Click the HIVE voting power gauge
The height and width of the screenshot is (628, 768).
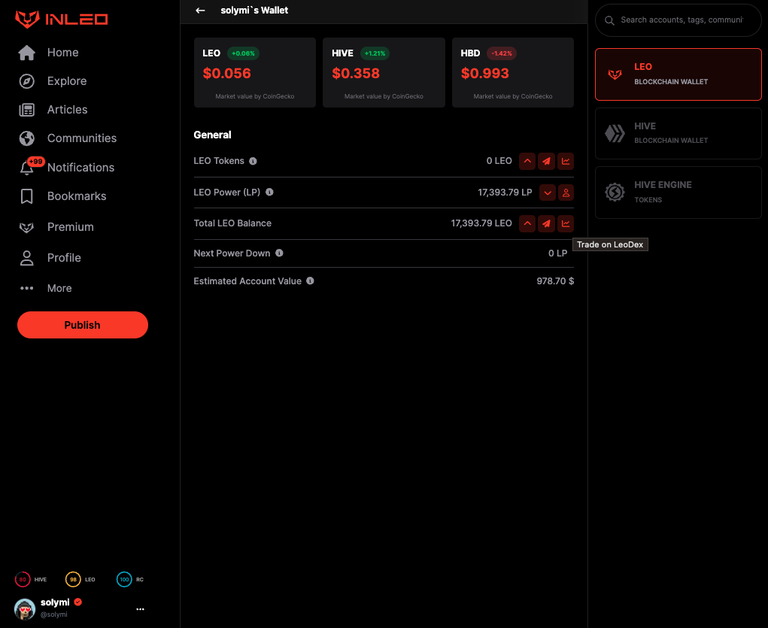(x=23, y=580)
